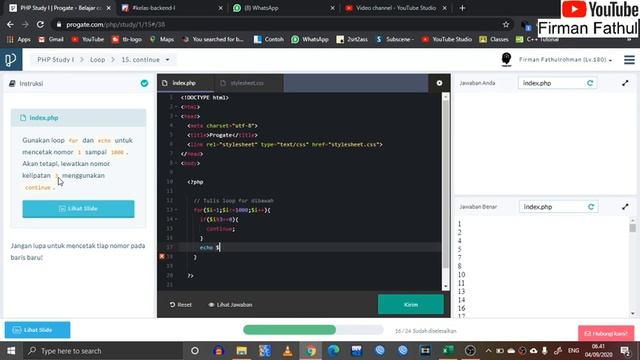640x360 pixels.
Task: Switch to the WhatsApp browser tab
Action: point(281,8)
